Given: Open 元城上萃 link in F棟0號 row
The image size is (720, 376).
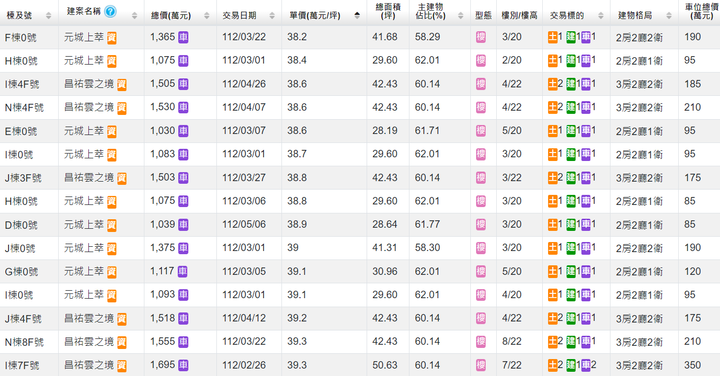Looking at the screenshot, I should [84, 37].
